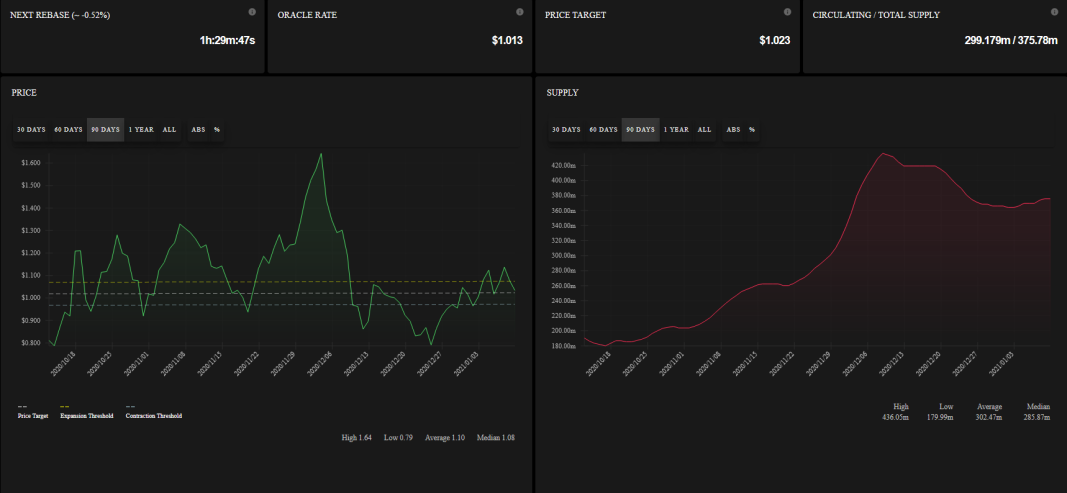Click the Median 1.08 price statistic

click(x=496, y=438)
